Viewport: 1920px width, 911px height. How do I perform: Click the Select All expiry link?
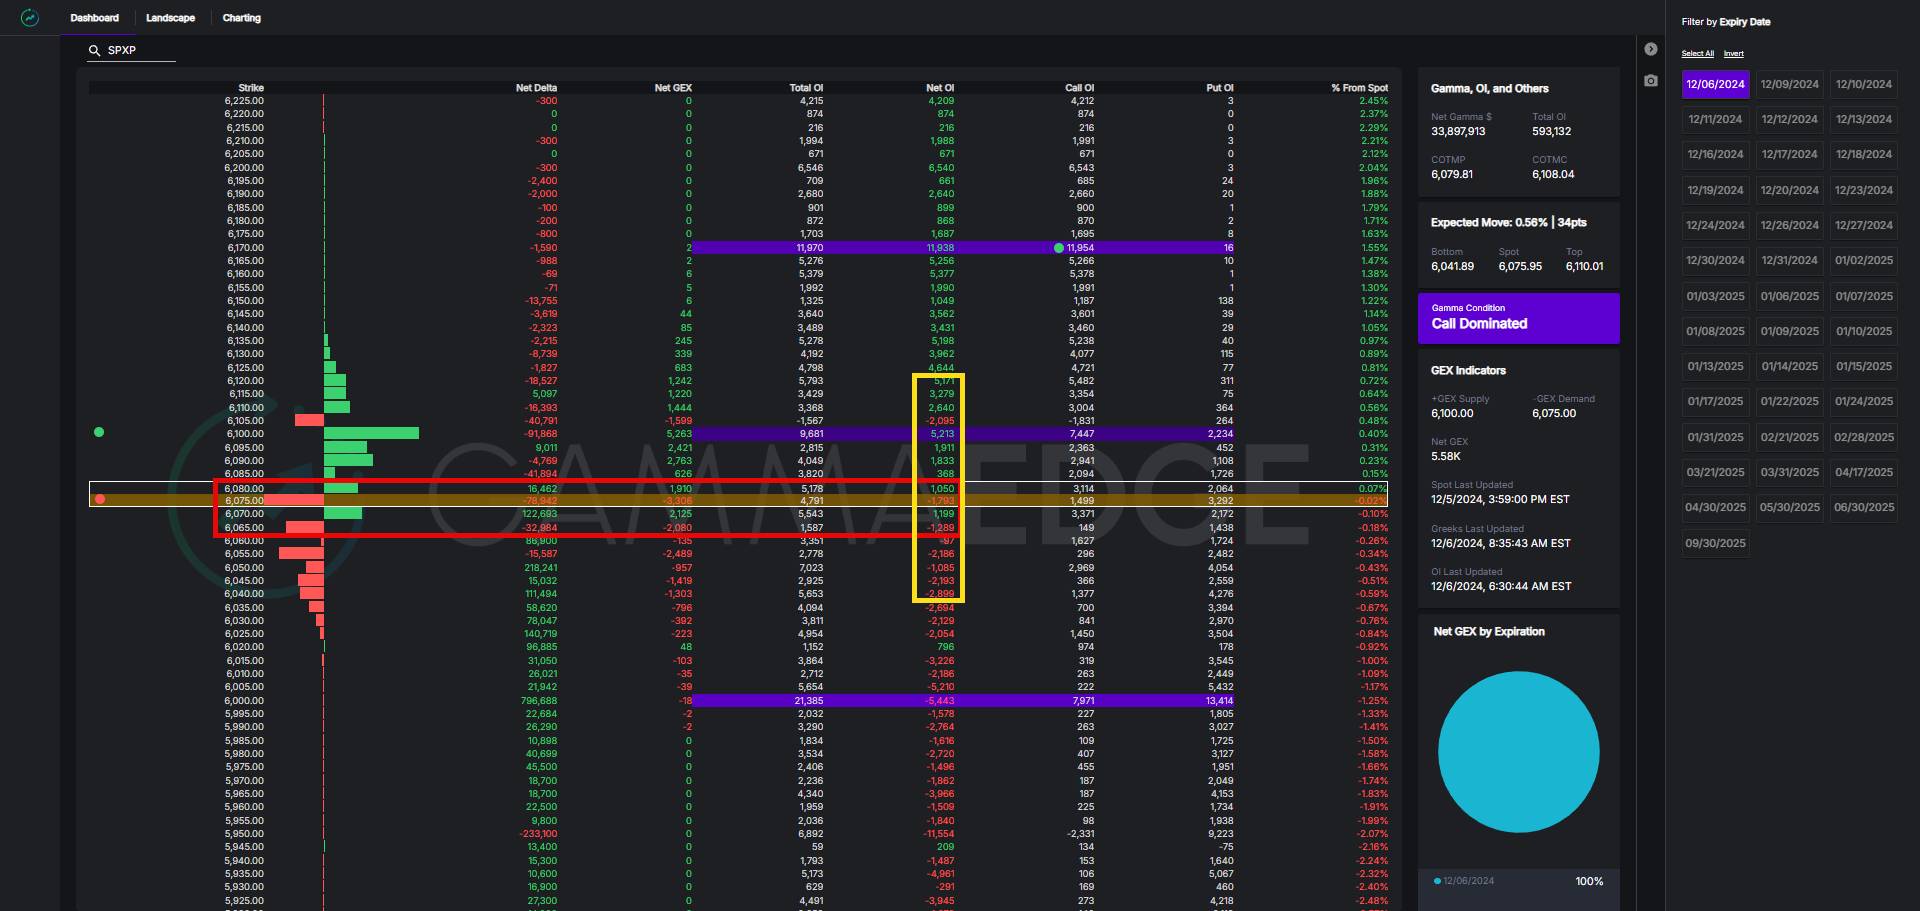coord(1697,54)
